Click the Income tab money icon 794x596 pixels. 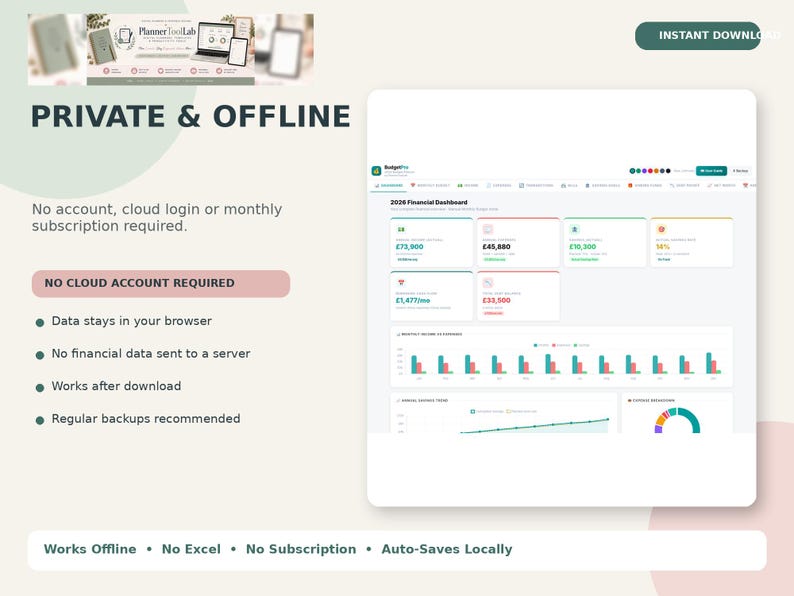[x=460, y=185]
